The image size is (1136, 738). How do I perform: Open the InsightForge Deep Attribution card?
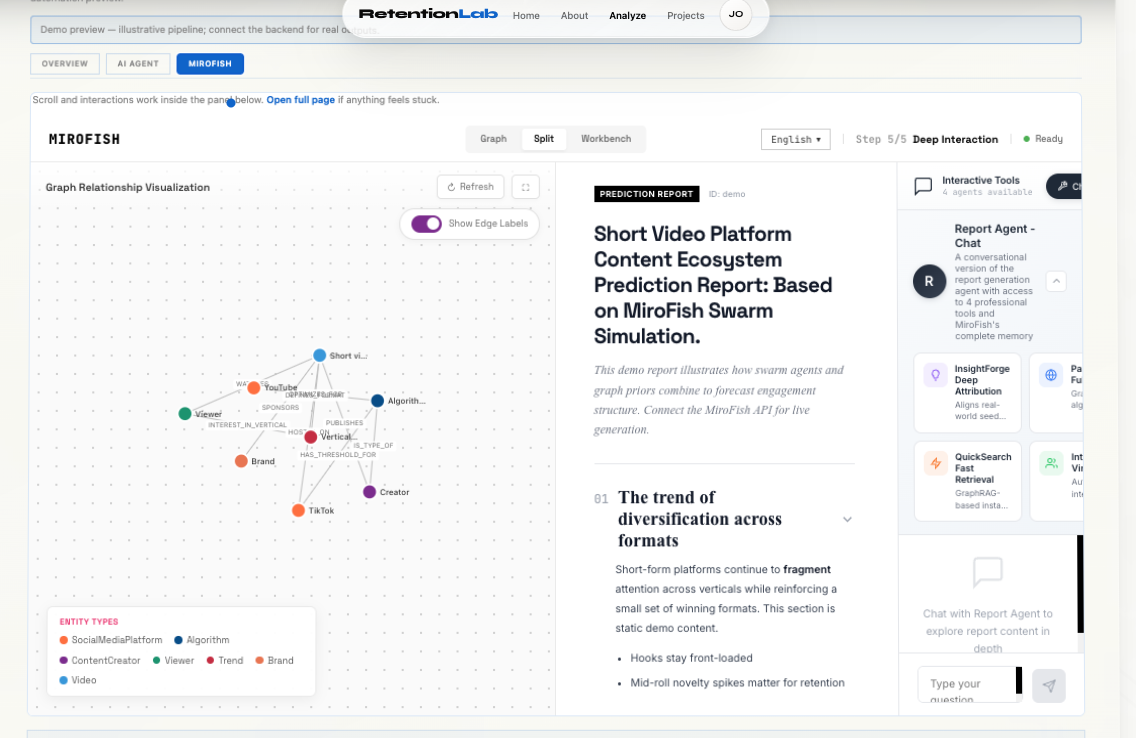967,393
